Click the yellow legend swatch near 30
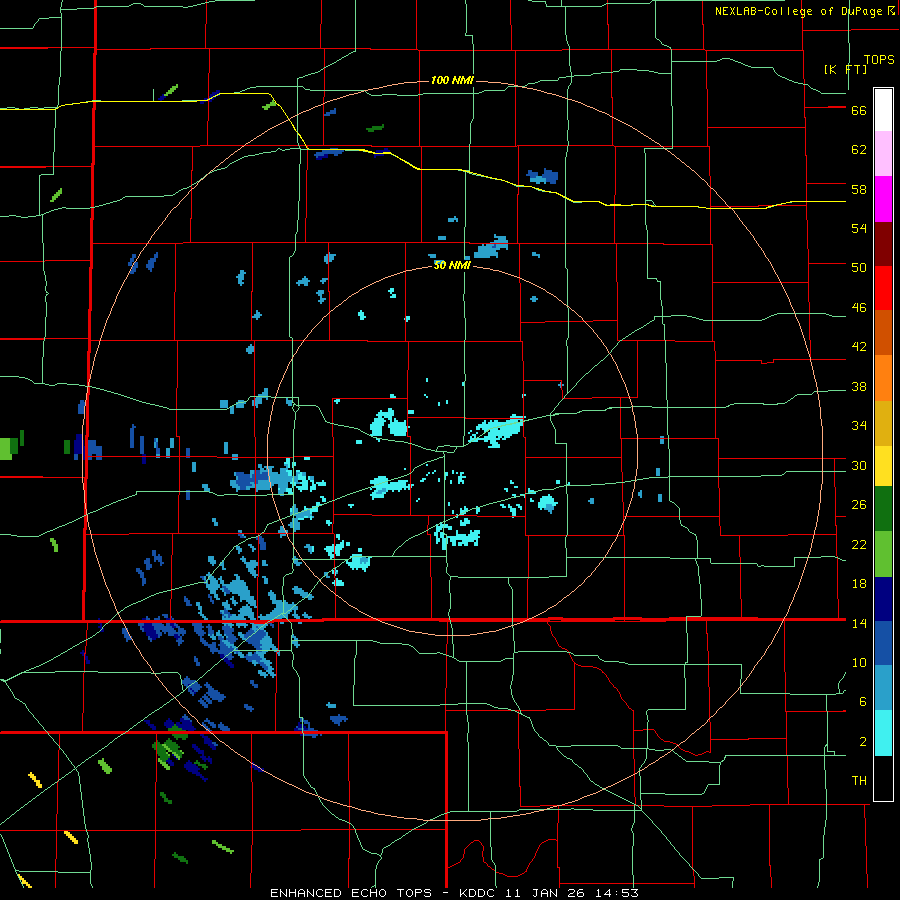900x900 pixels. [883, 466]
